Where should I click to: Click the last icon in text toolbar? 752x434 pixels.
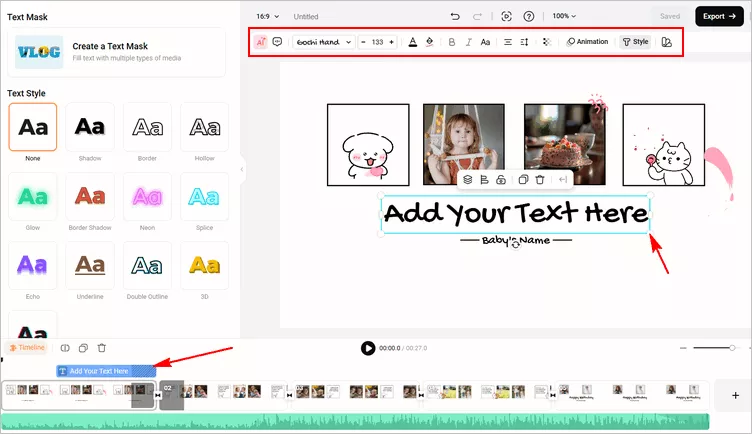pos(666,42)
